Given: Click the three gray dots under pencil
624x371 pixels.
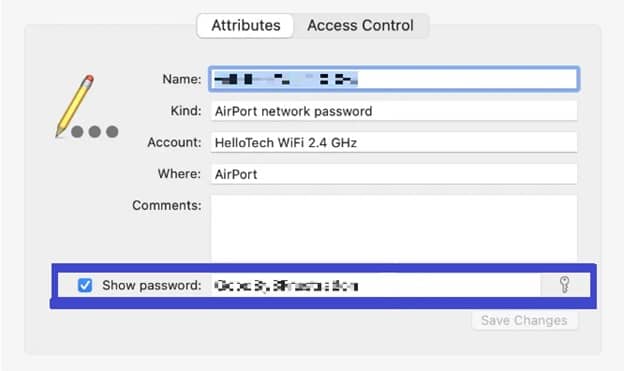Looking at the screenshot, I should pos(95,131).
